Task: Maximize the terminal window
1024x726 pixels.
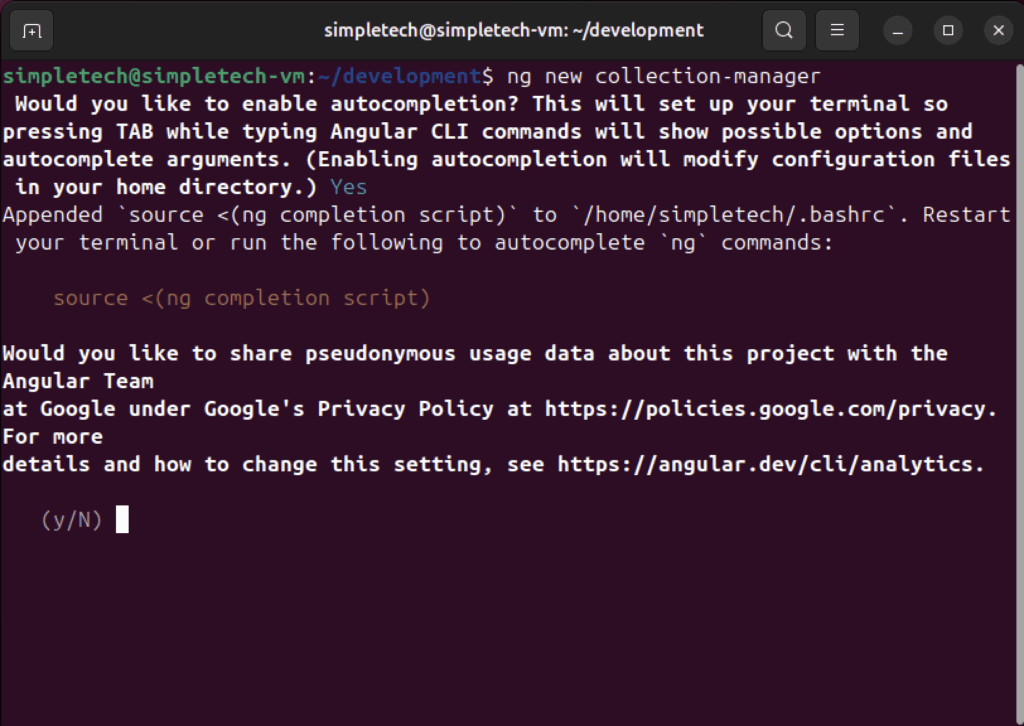Action: (x=948, y=31)
